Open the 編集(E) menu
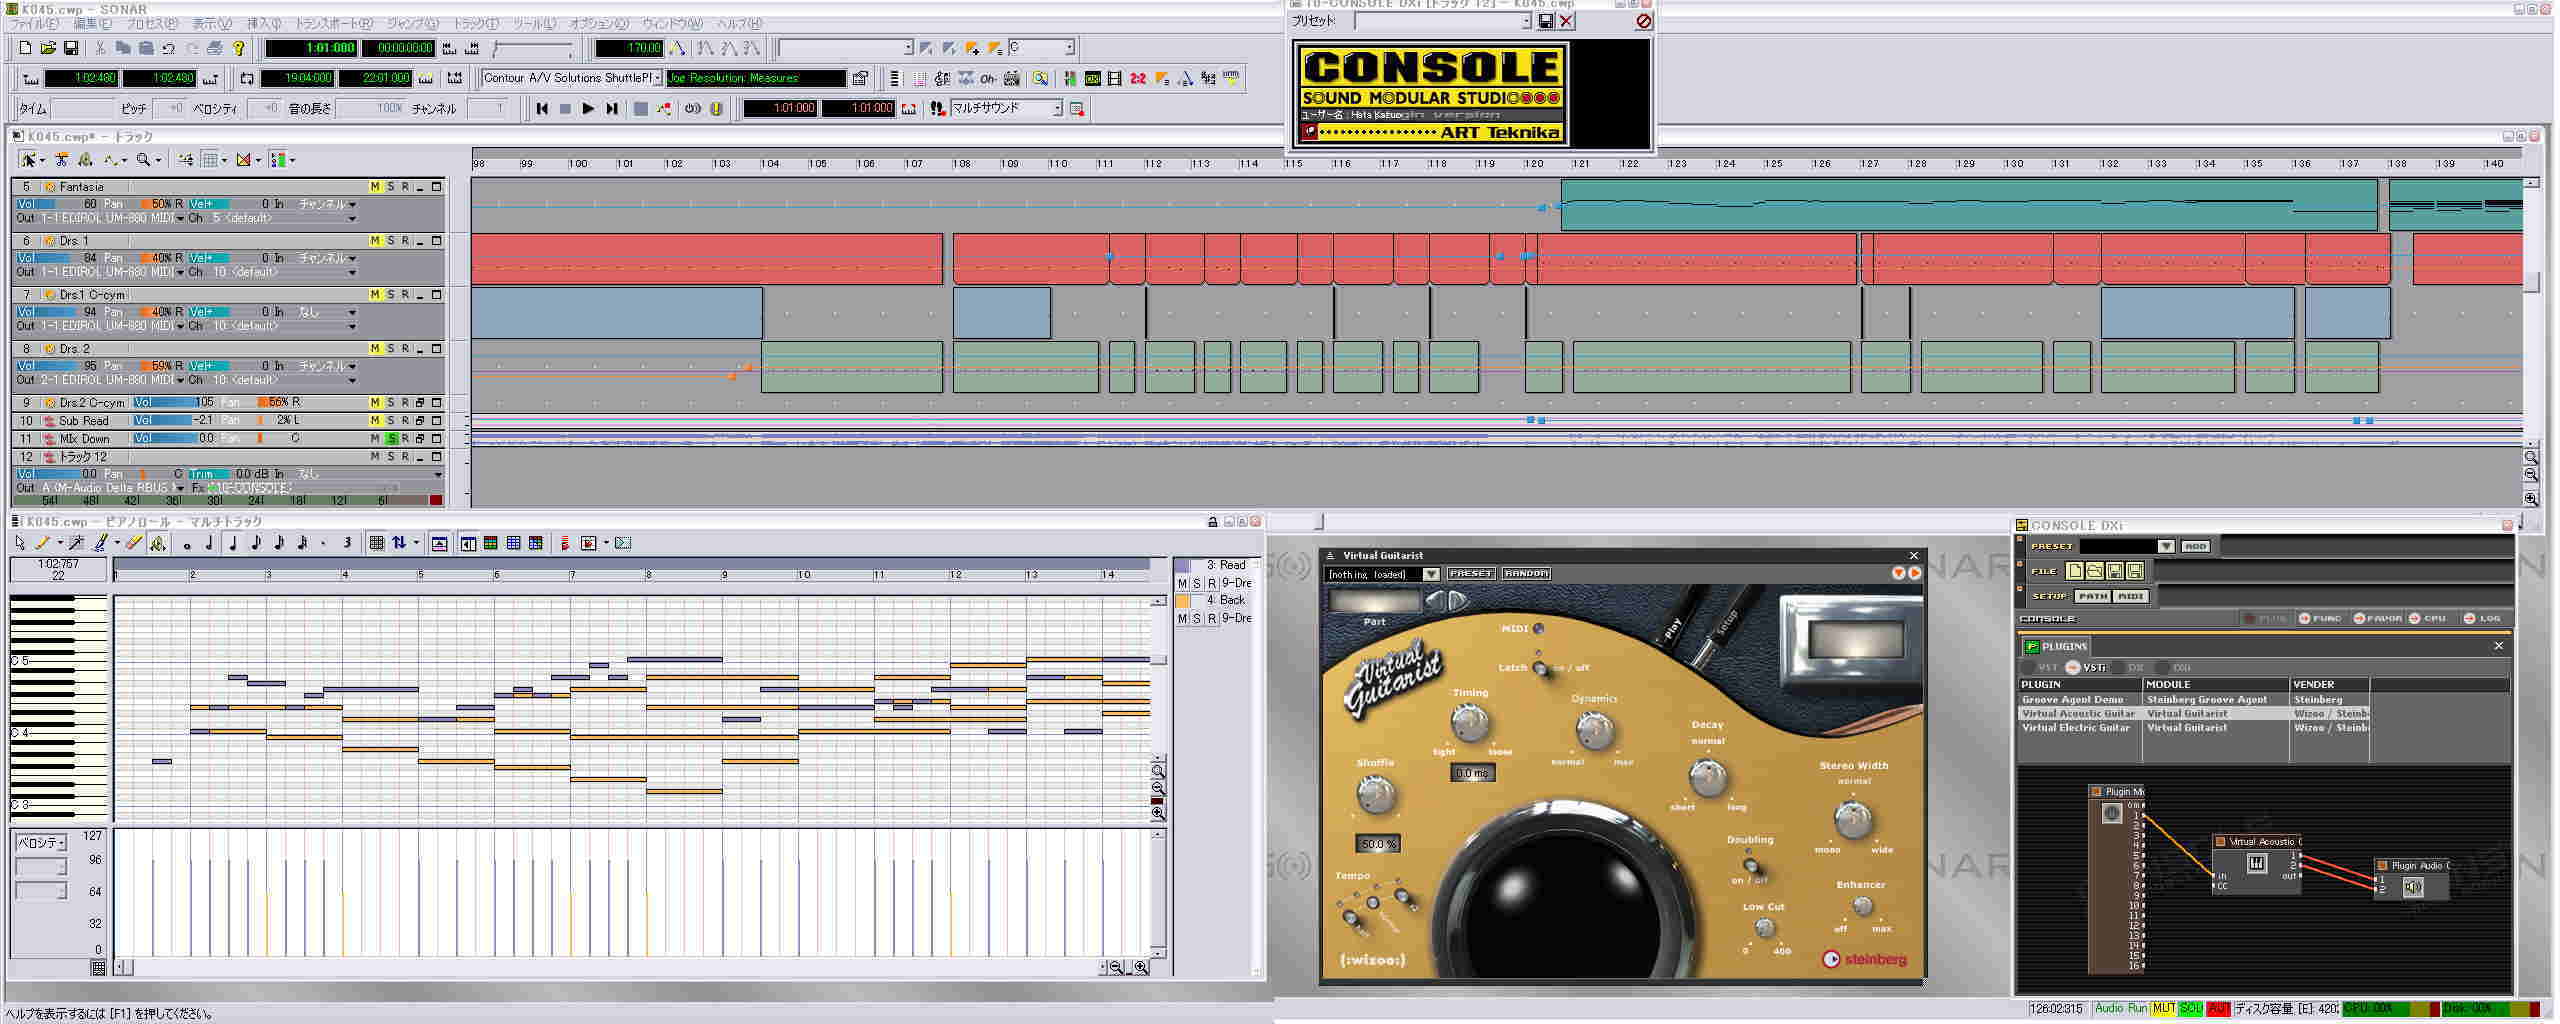Image resolution: width=2560 pixels, height=1024 pixels. coord(93,23)
